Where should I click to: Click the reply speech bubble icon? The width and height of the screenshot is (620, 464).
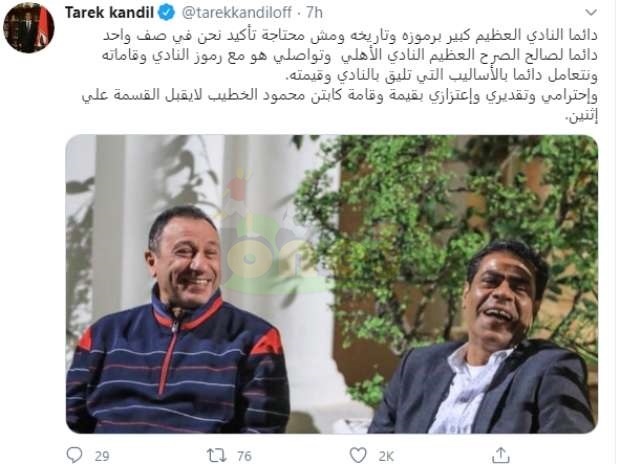(x=74, y=455)
